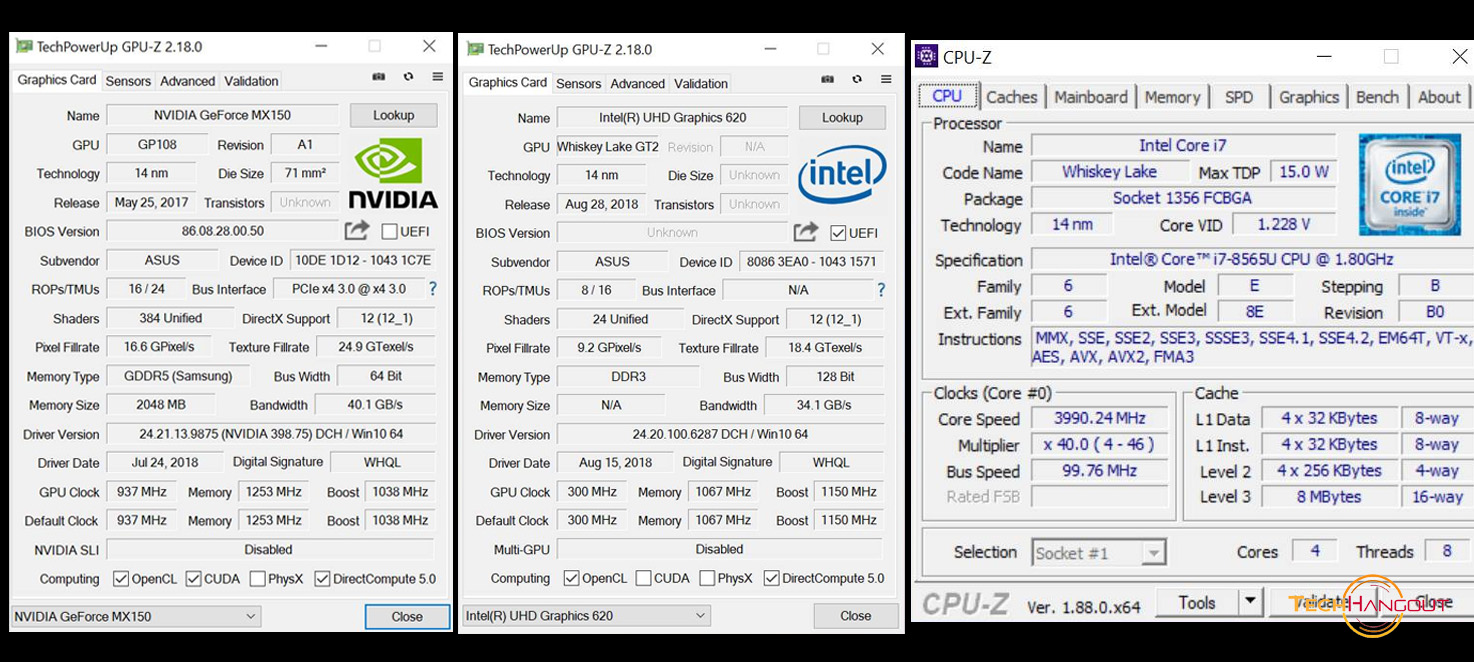Toggle the PhysX checkbox in NVIDIA GPU-Z window
The height and width of the screenshot is (662, 1474).
258,578
